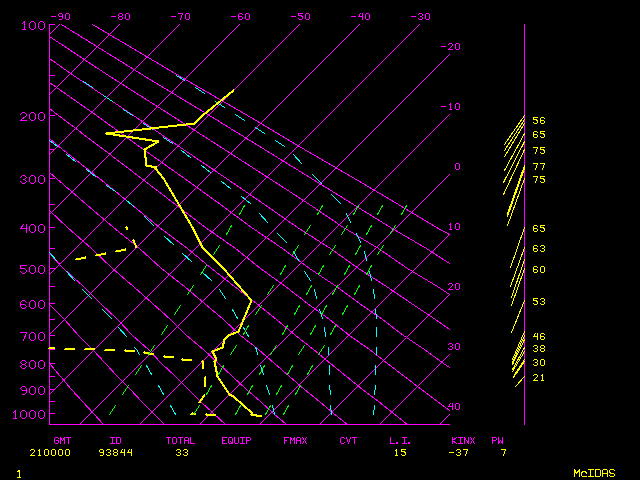Click the frame number 1 at bottom-left
The height and width of the screenshot is (480, 640).
point(18,472)
